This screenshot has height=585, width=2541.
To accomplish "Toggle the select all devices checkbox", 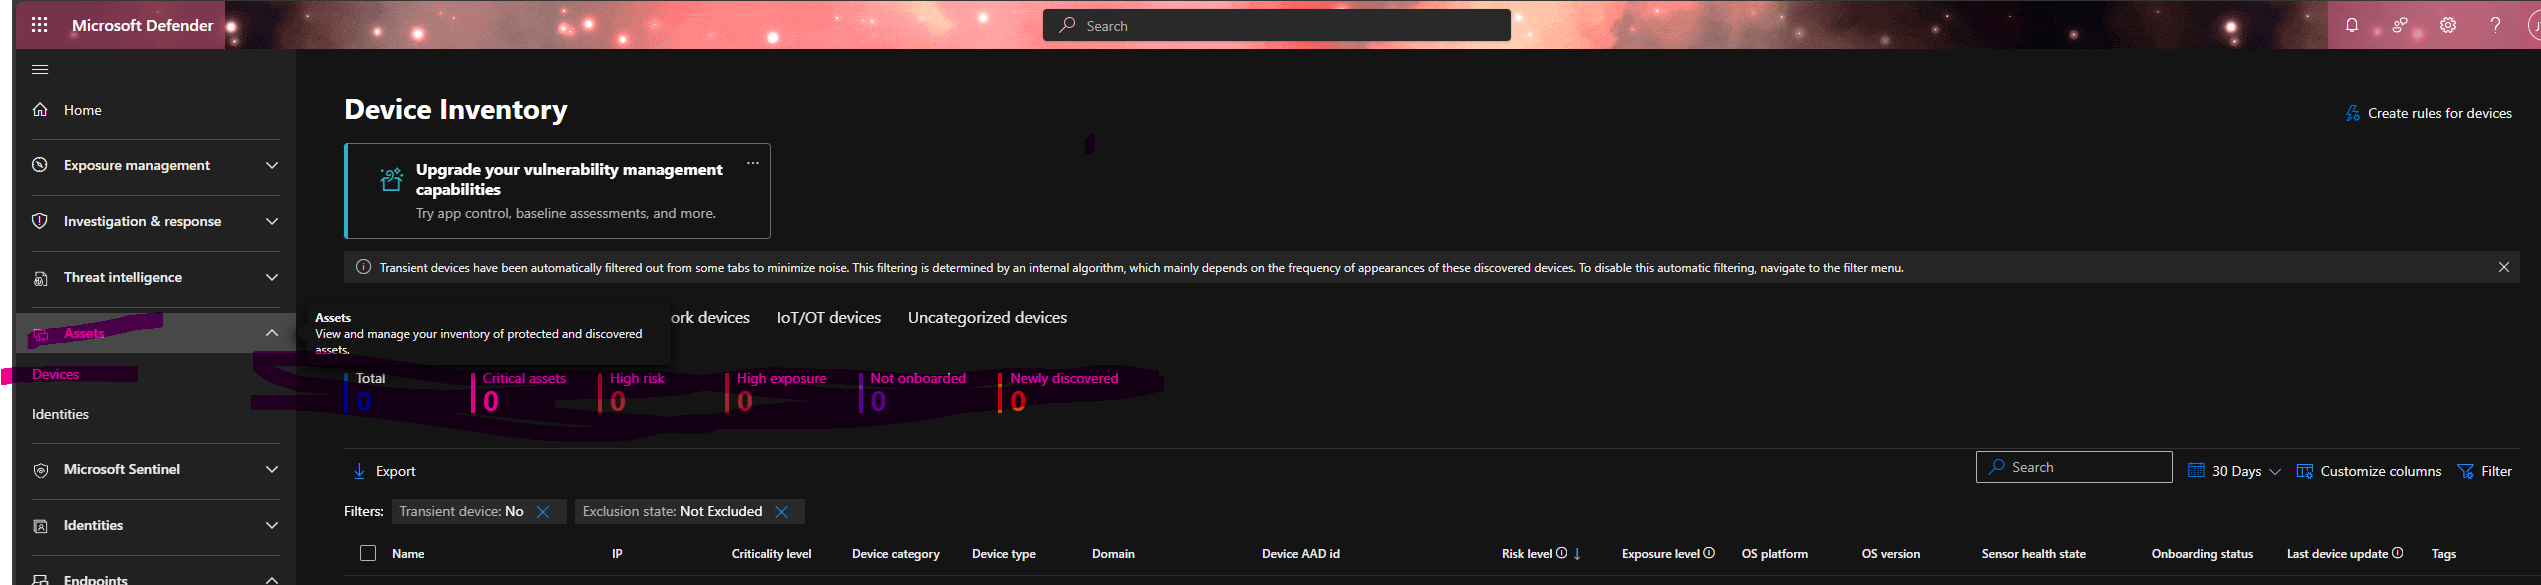I will tap(368, 553).
